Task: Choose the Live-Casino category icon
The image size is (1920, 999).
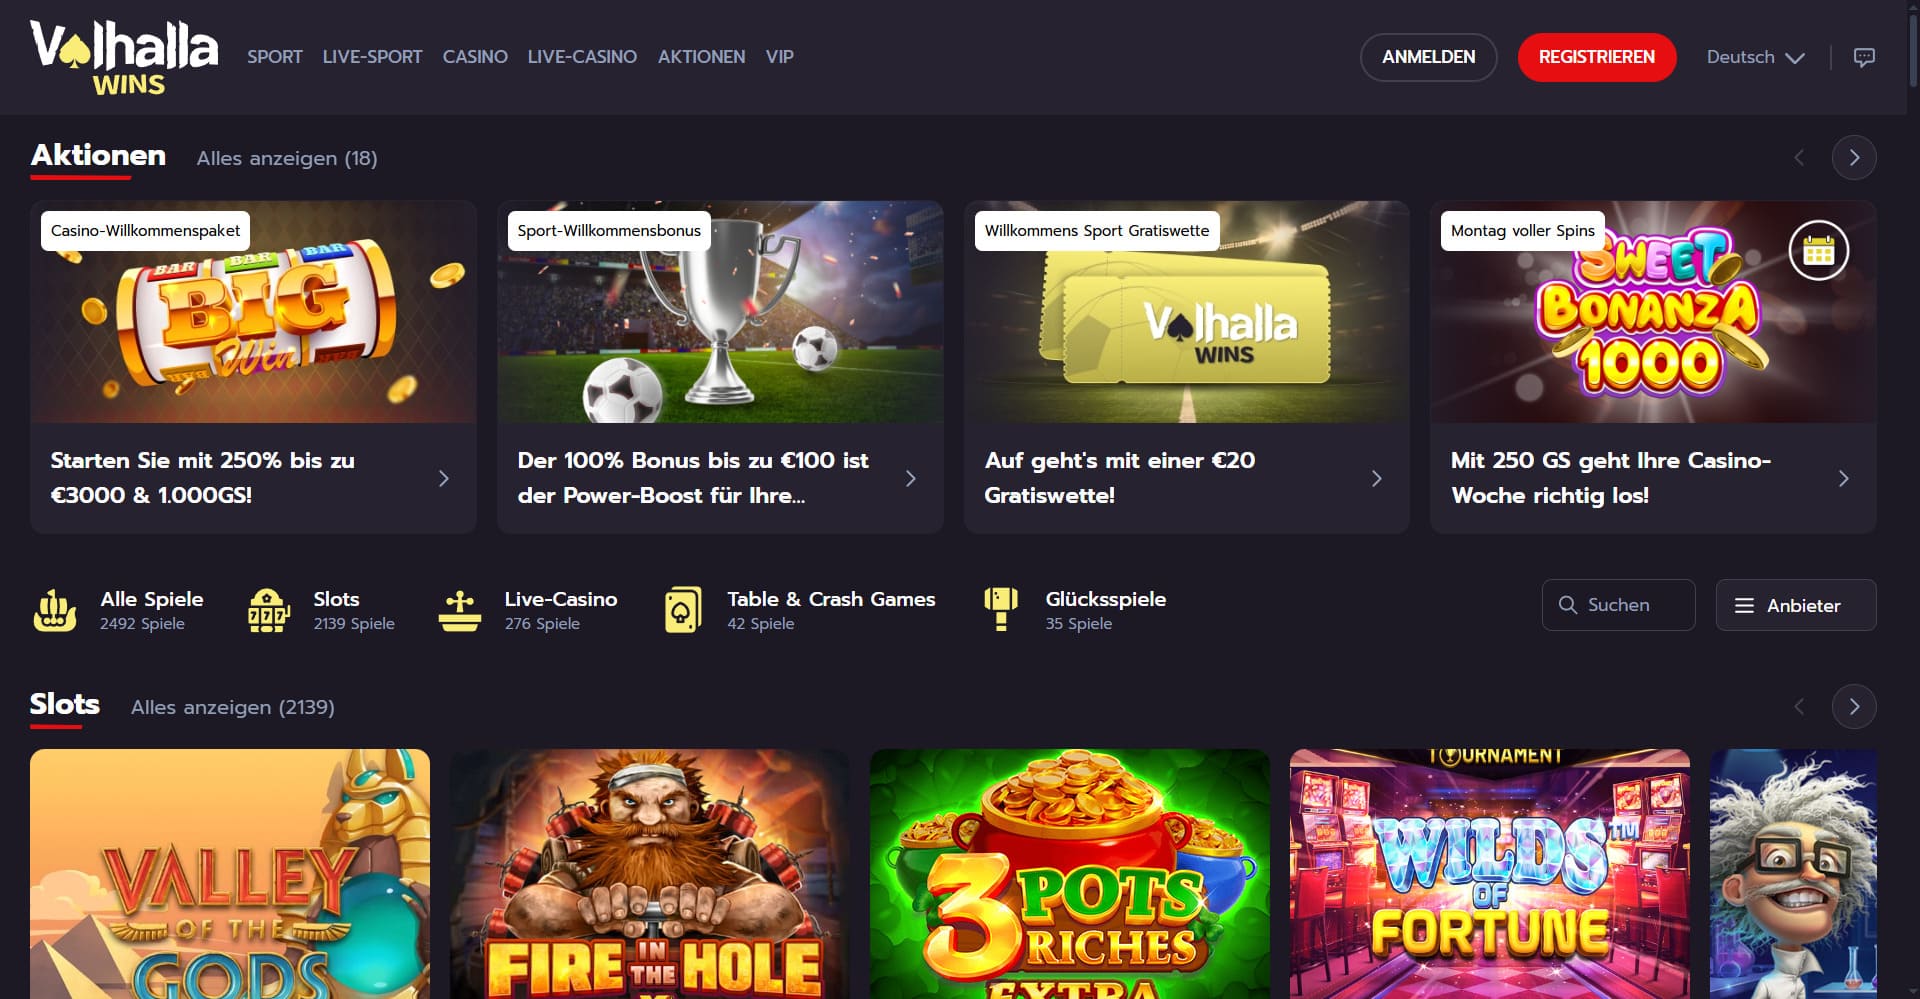Action: pyautogui.click(x=460, y=610)
